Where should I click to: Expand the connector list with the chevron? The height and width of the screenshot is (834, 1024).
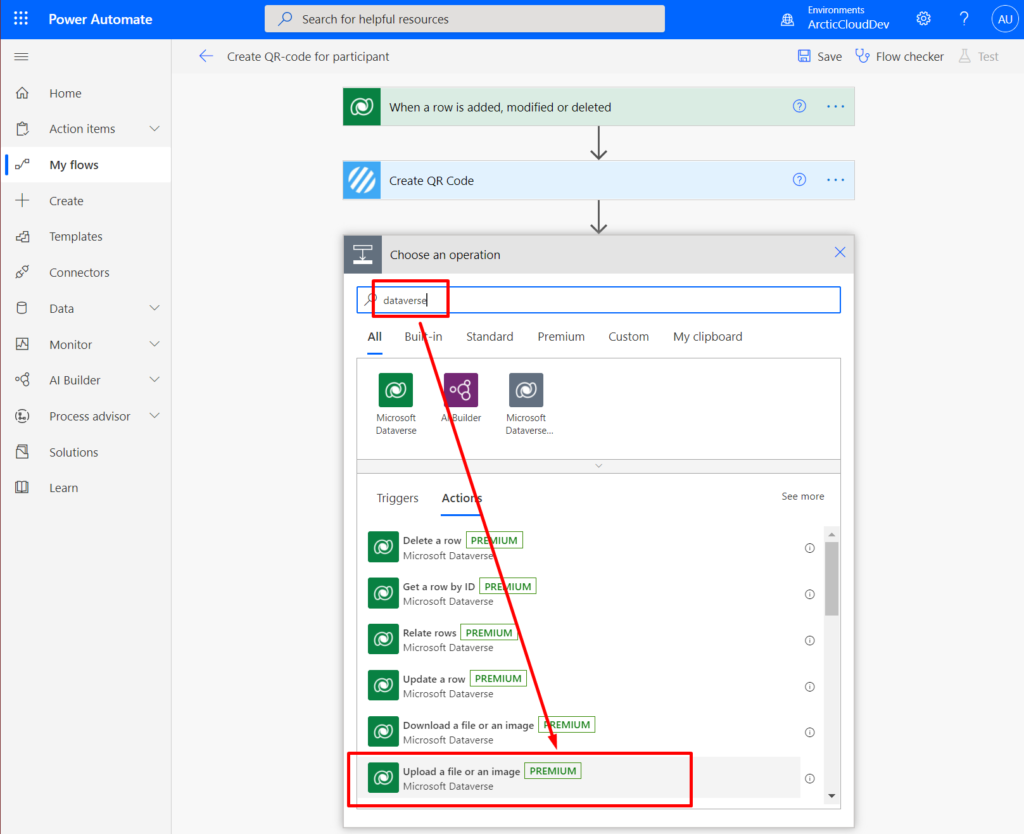(598, 466)
